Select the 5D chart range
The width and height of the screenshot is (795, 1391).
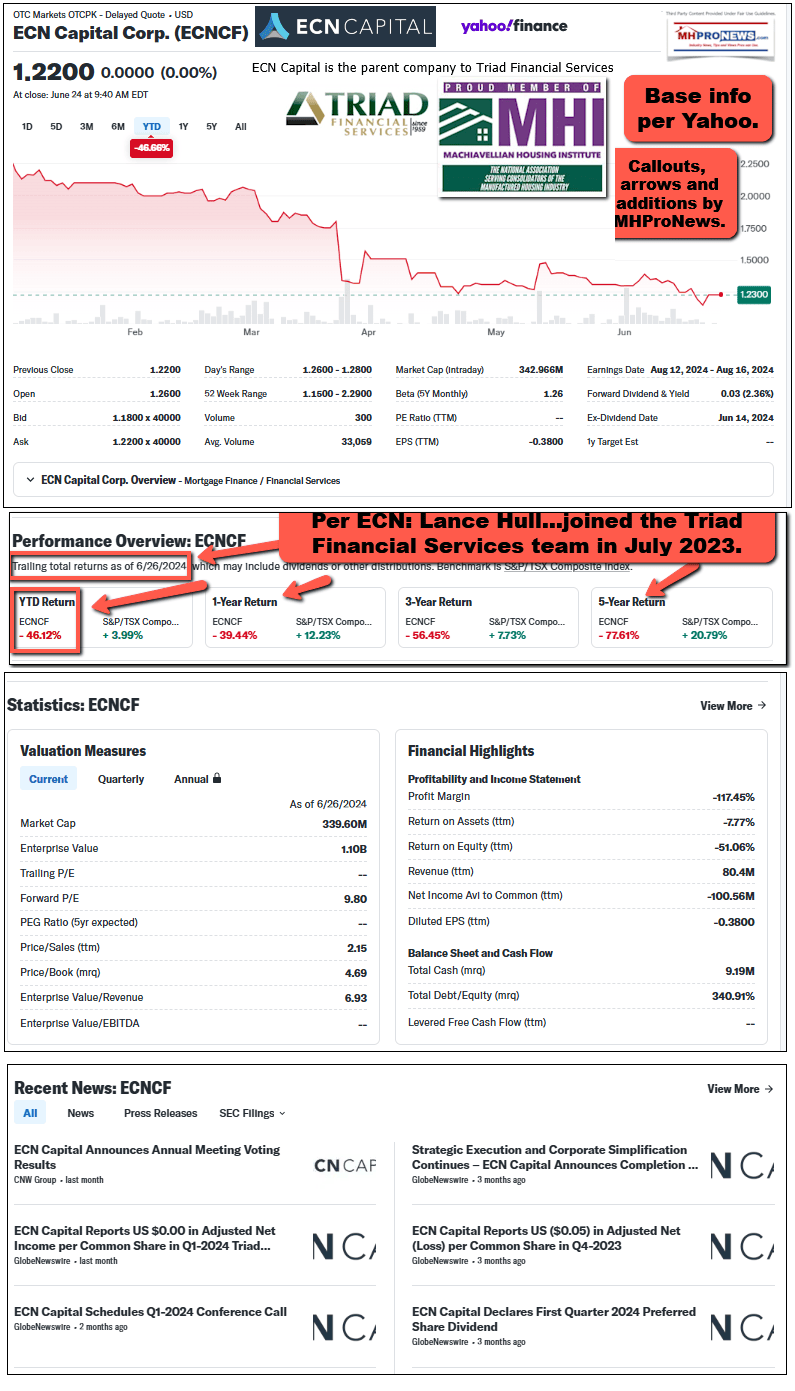pos(57,127)
